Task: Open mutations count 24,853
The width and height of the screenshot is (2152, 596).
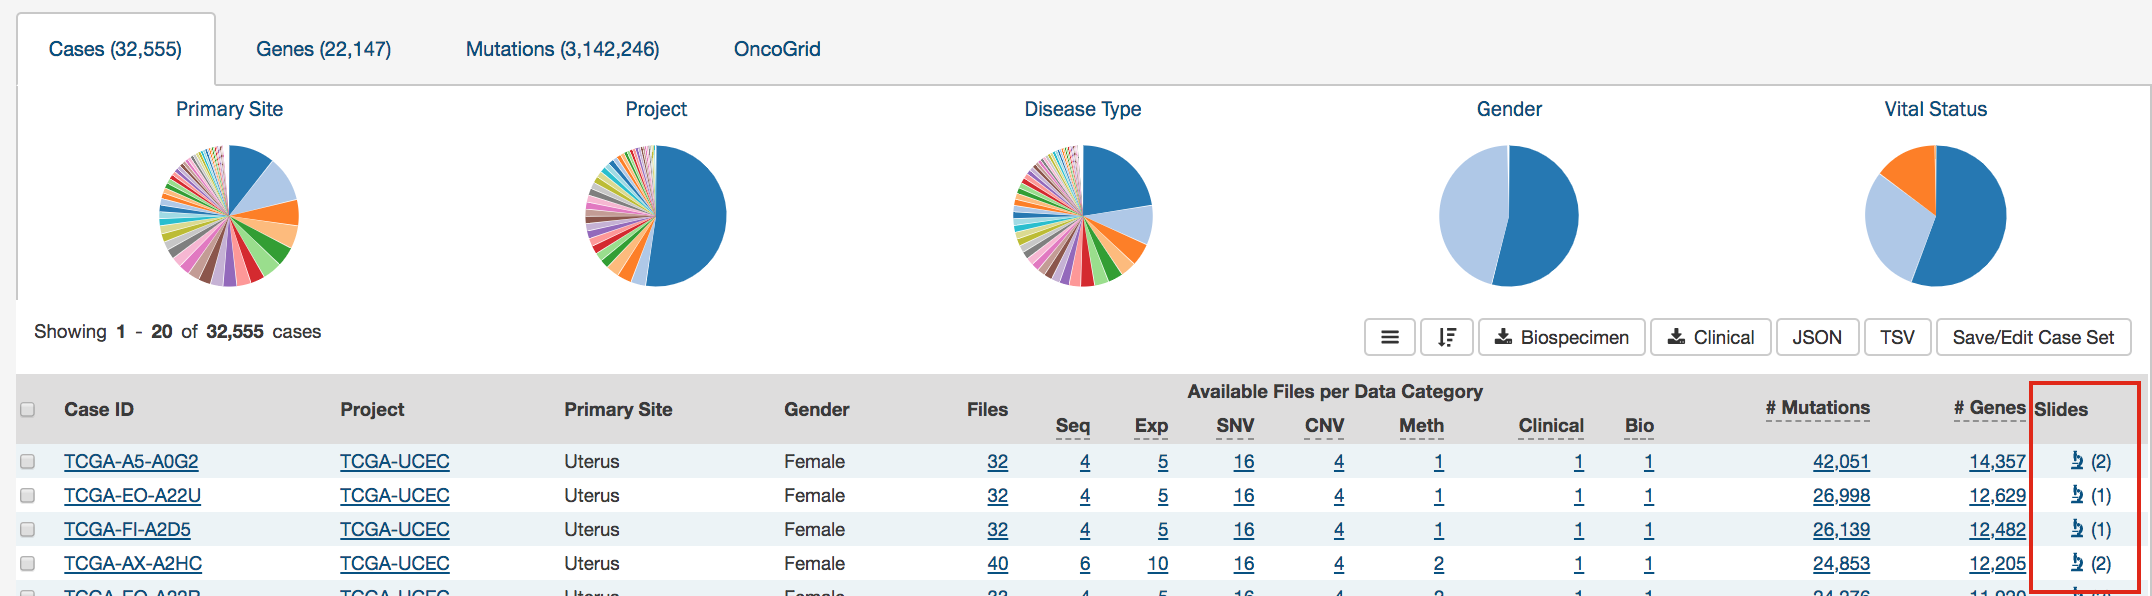Action: (1841, 563)
